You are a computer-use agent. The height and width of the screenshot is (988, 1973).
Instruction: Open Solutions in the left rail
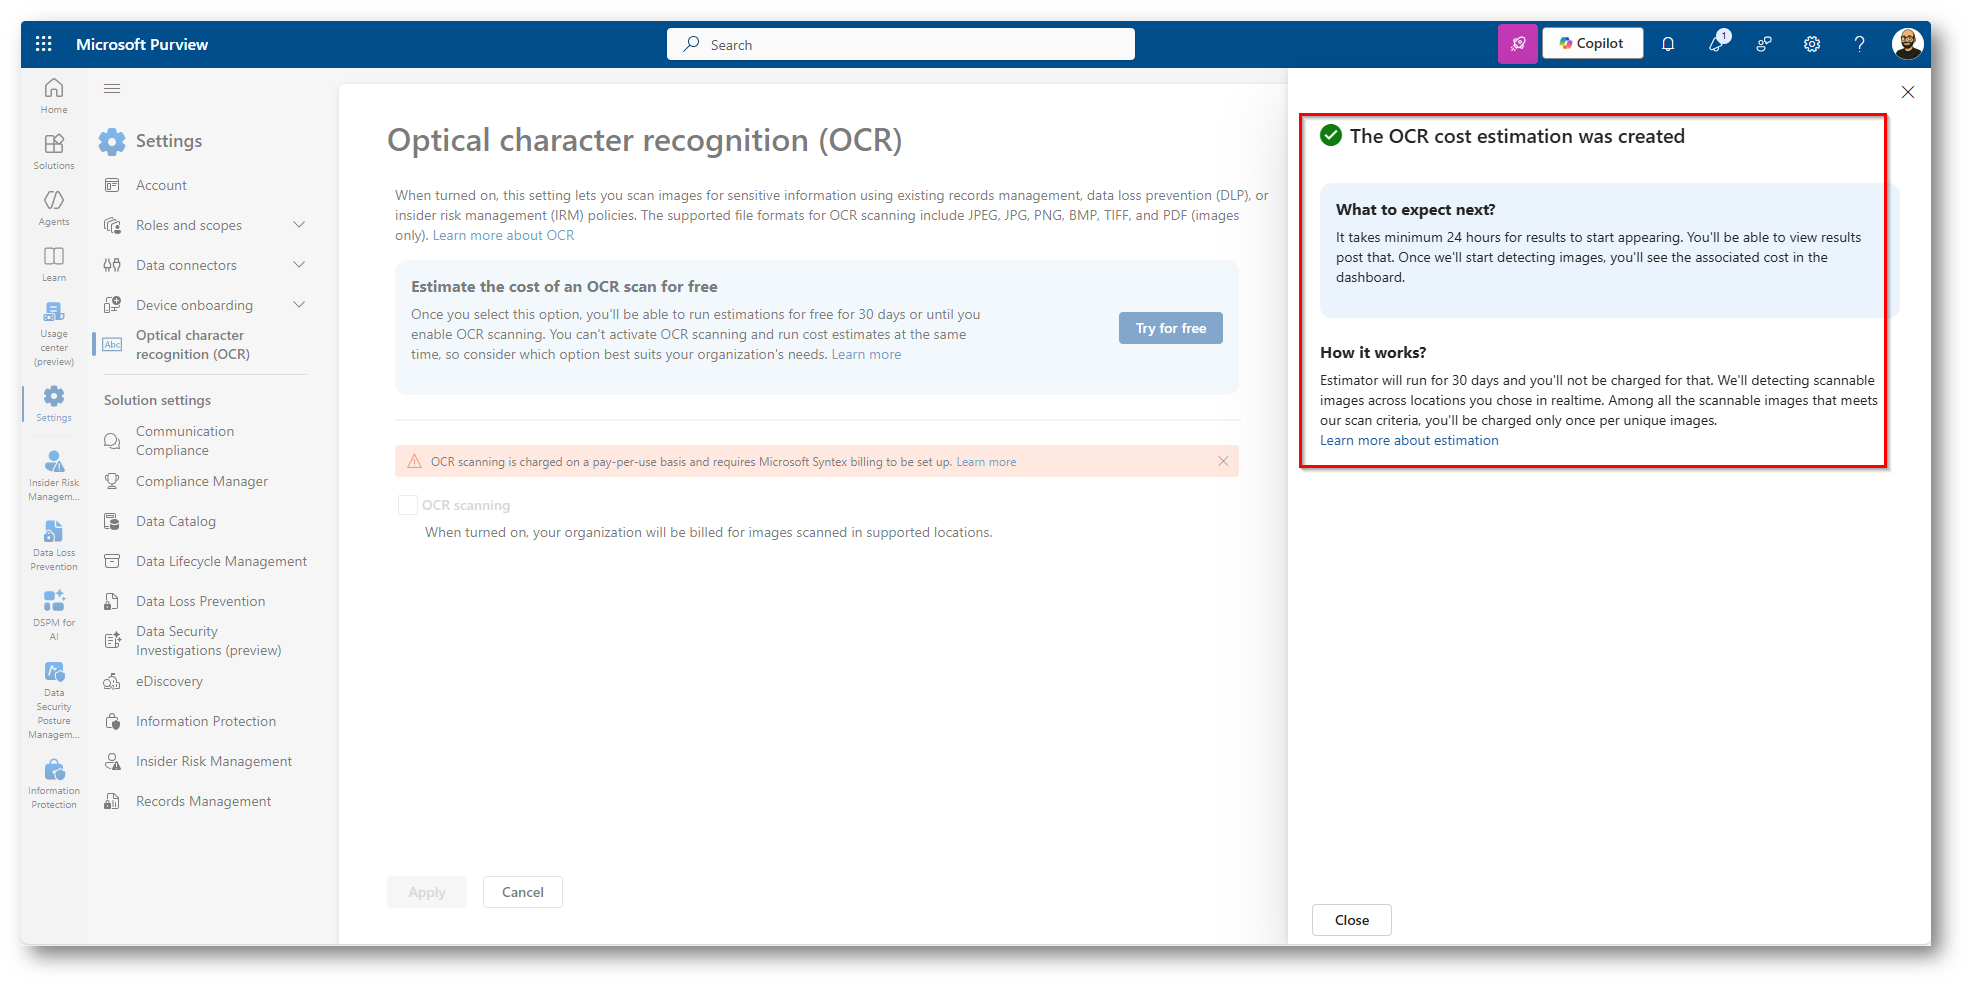54,152
